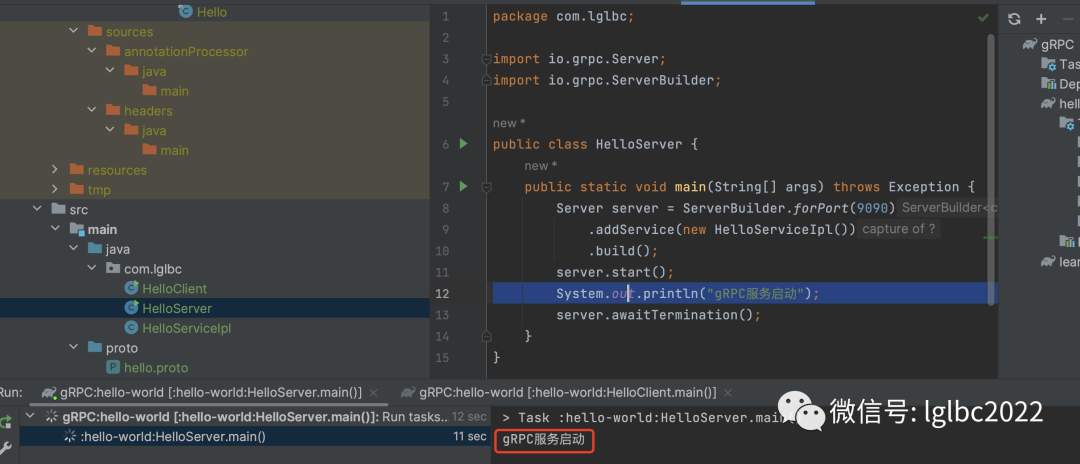The width and height of the screenshot is (1080, 464).
Task: Click the run gutter icon beside the main method
Action: coord(464,186)
